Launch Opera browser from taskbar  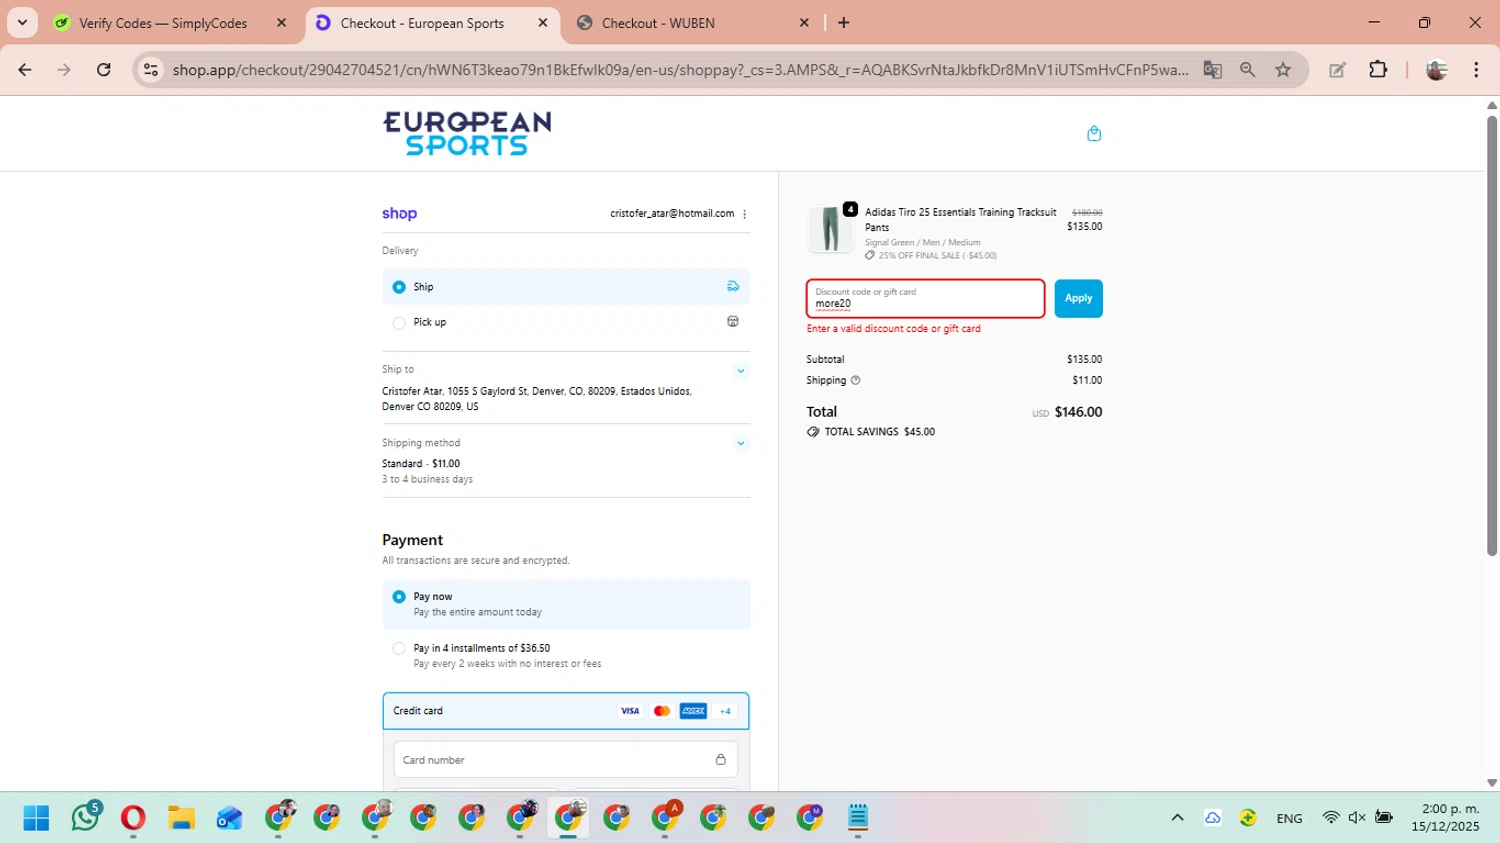[x=133, y=818]
